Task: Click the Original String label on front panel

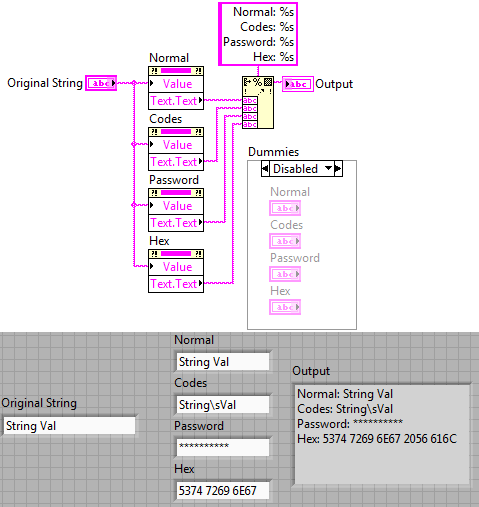Action: click(39, 403)
